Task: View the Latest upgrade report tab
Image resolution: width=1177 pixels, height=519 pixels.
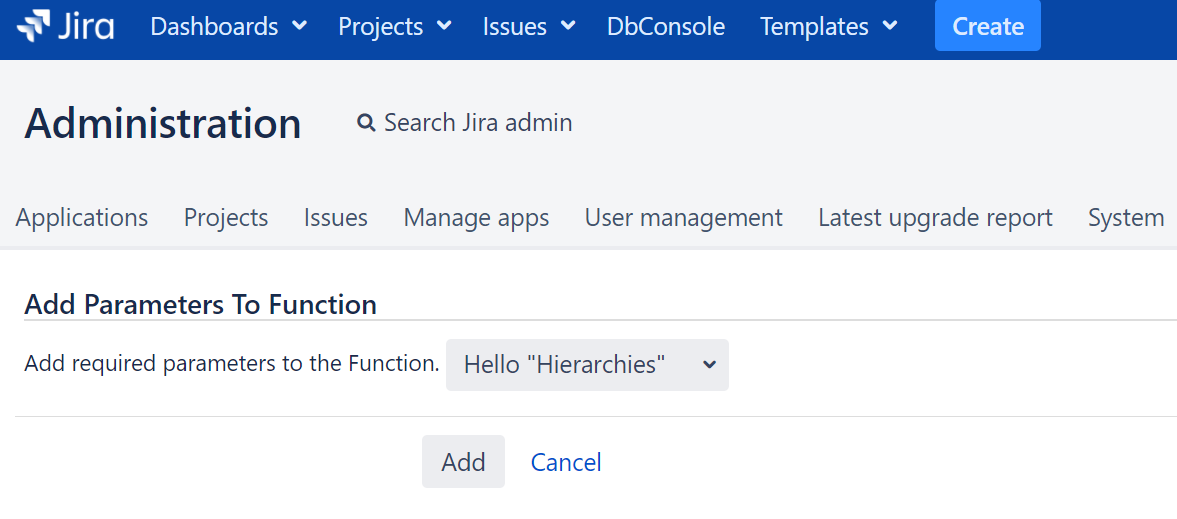Action: pos(935,217)
